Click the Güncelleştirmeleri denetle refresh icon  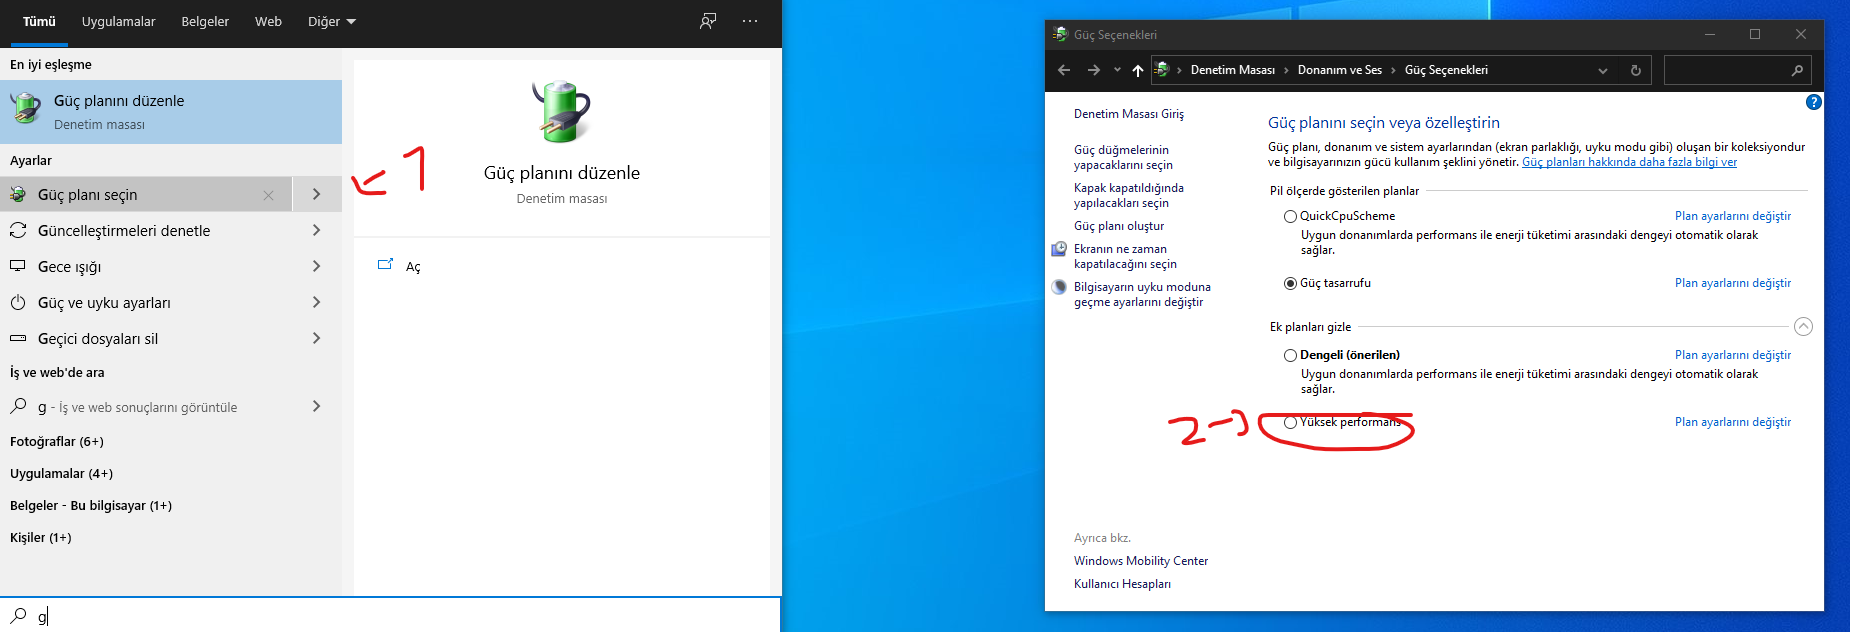18,230
